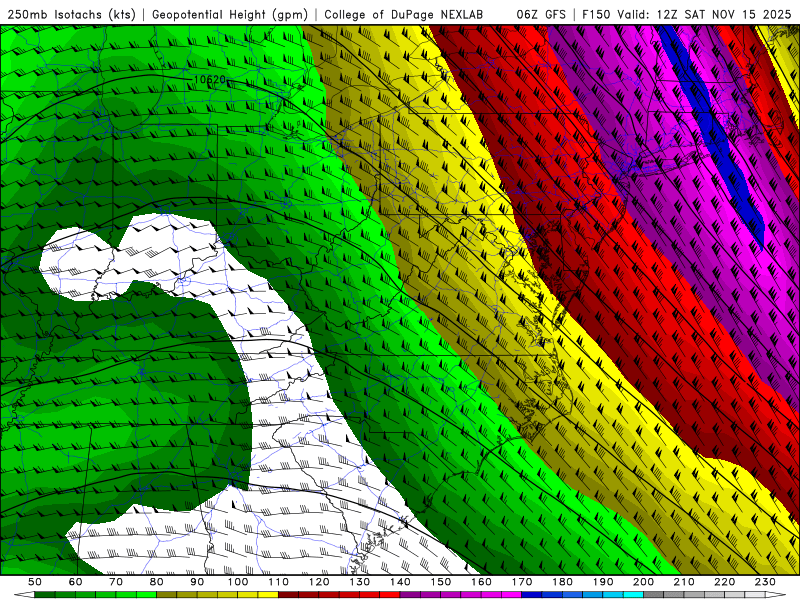This screenshot has width=800, height=600.
Task: Click the '180' value on the legend scale
Action: tap(562, 582)
